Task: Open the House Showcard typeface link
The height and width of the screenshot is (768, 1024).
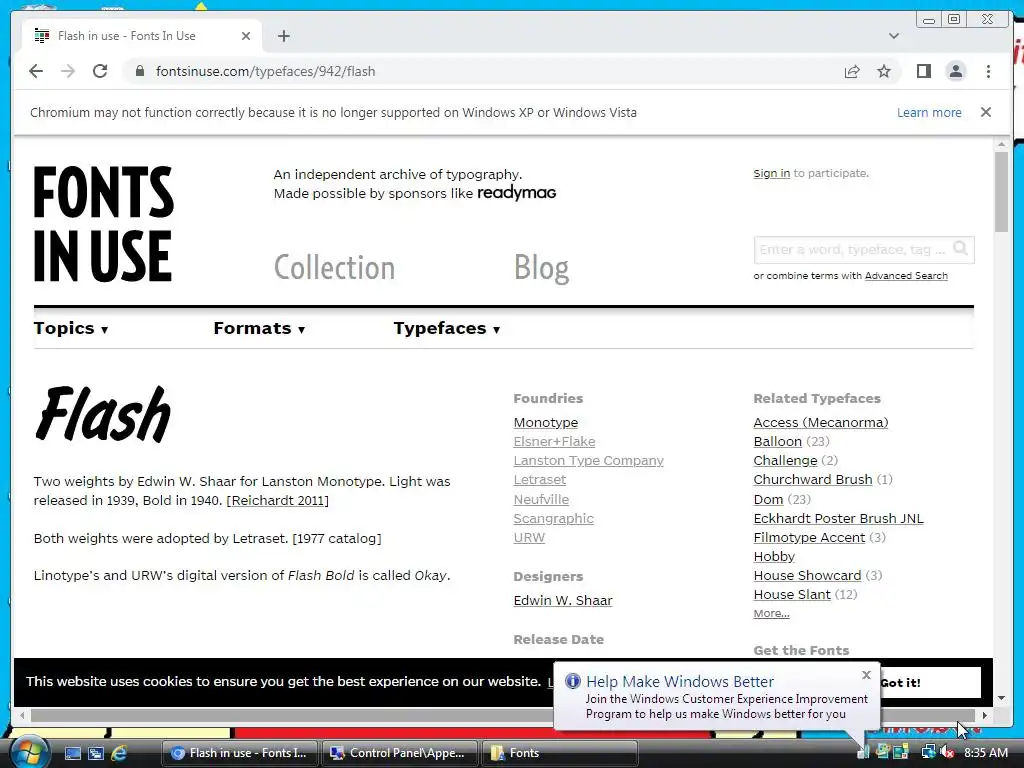Action: point(807,575)
